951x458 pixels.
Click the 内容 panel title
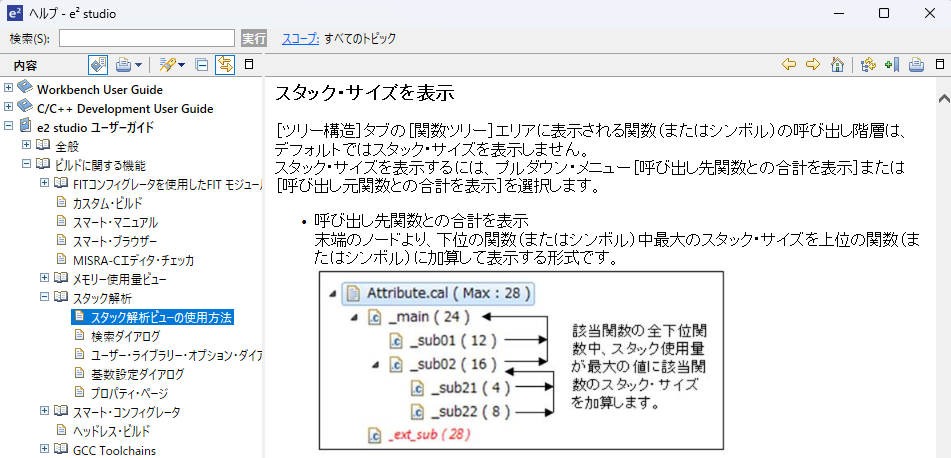click(25, 66)
